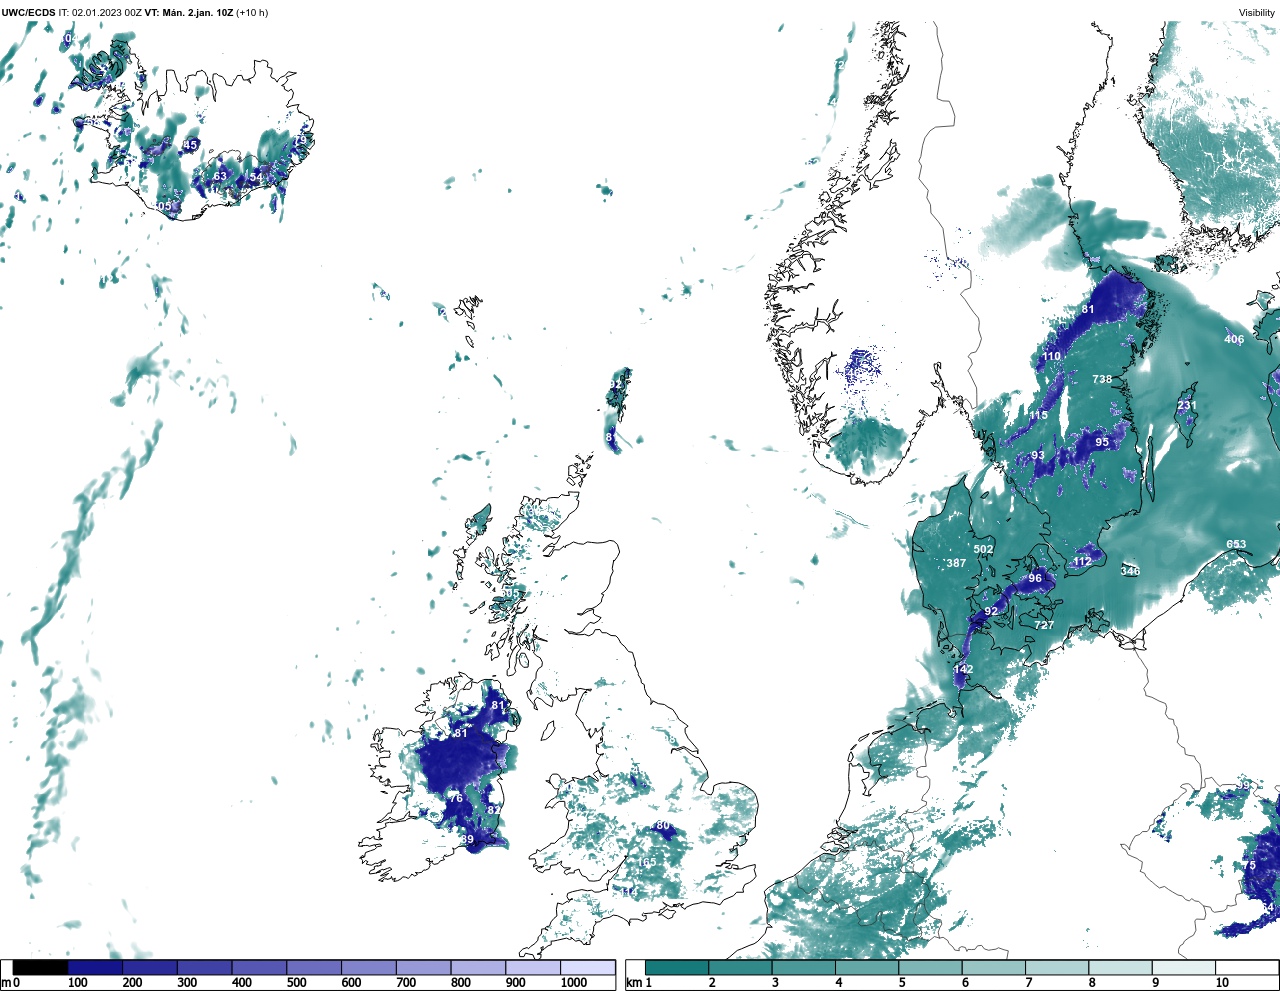The height and width of the screenshot is (991, 1280).
Task: Click the '387' value in Jutland
Action: tap(956, 563)
